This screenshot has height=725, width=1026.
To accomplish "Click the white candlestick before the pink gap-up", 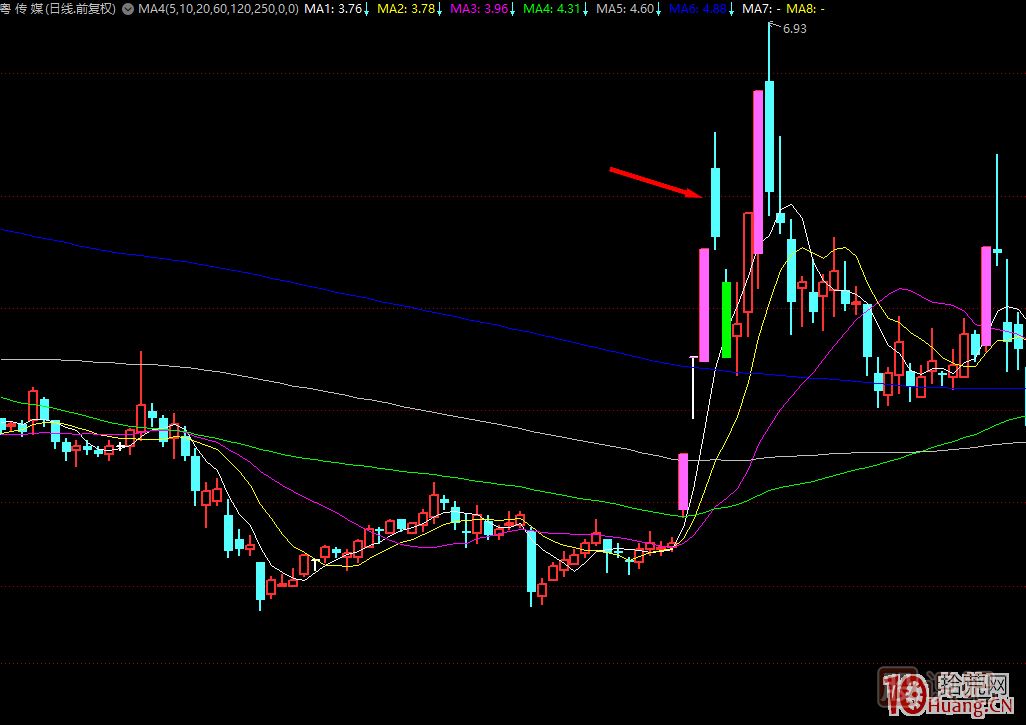I will pos(693,385).
